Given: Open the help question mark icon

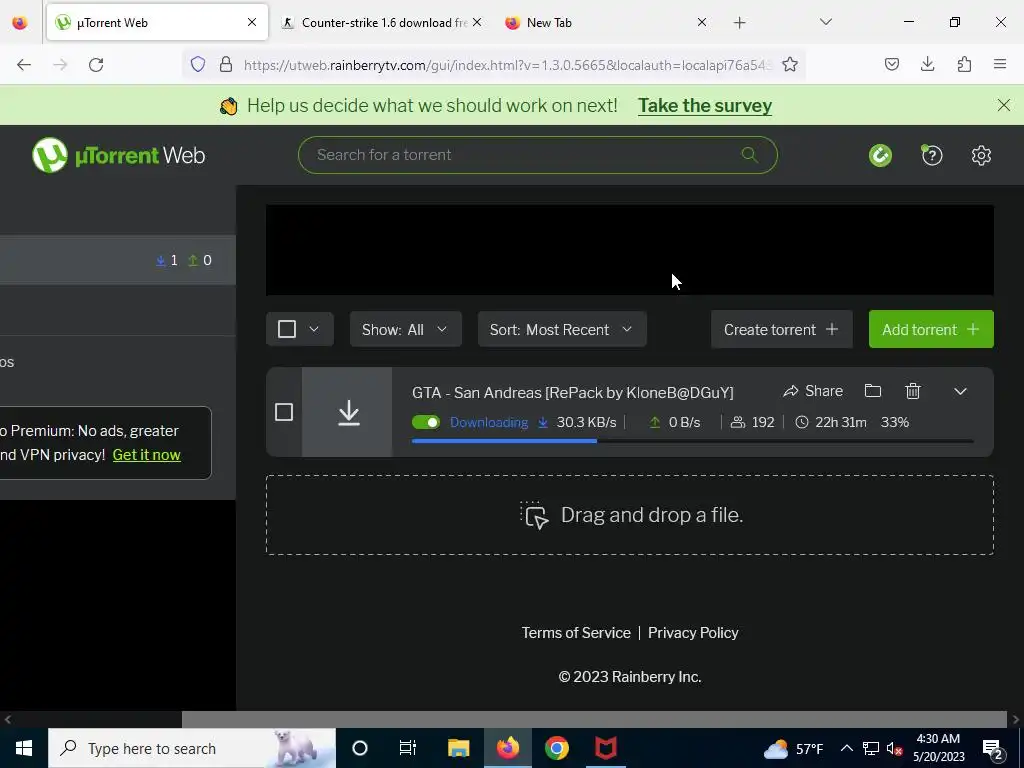Looking at the screenshot, I should (x=932, y=155).
